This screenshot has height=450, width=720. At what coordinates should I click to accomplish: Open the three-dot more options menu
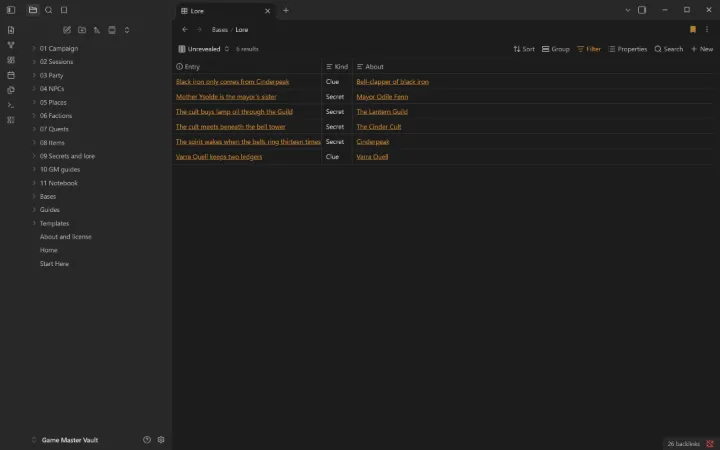[x=707, y=29]
